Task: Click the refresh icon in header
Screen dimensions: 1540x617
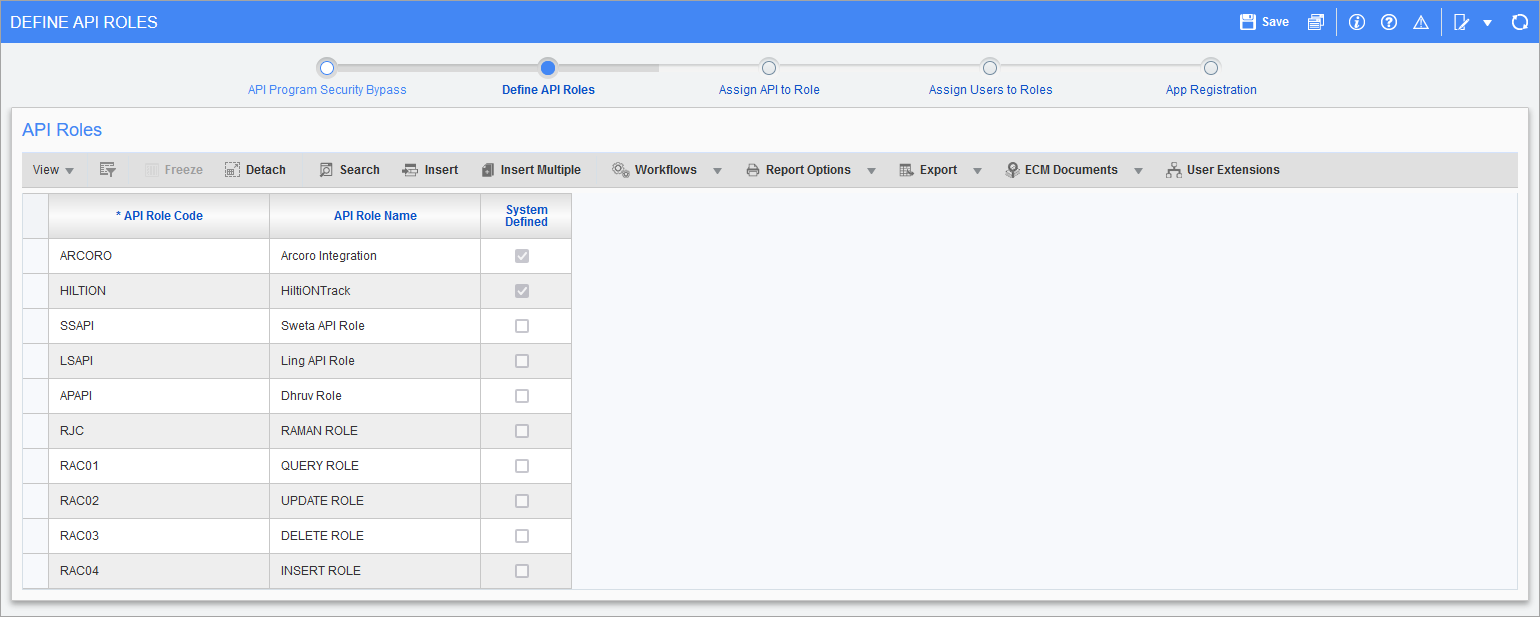Action: (1519, 22)
